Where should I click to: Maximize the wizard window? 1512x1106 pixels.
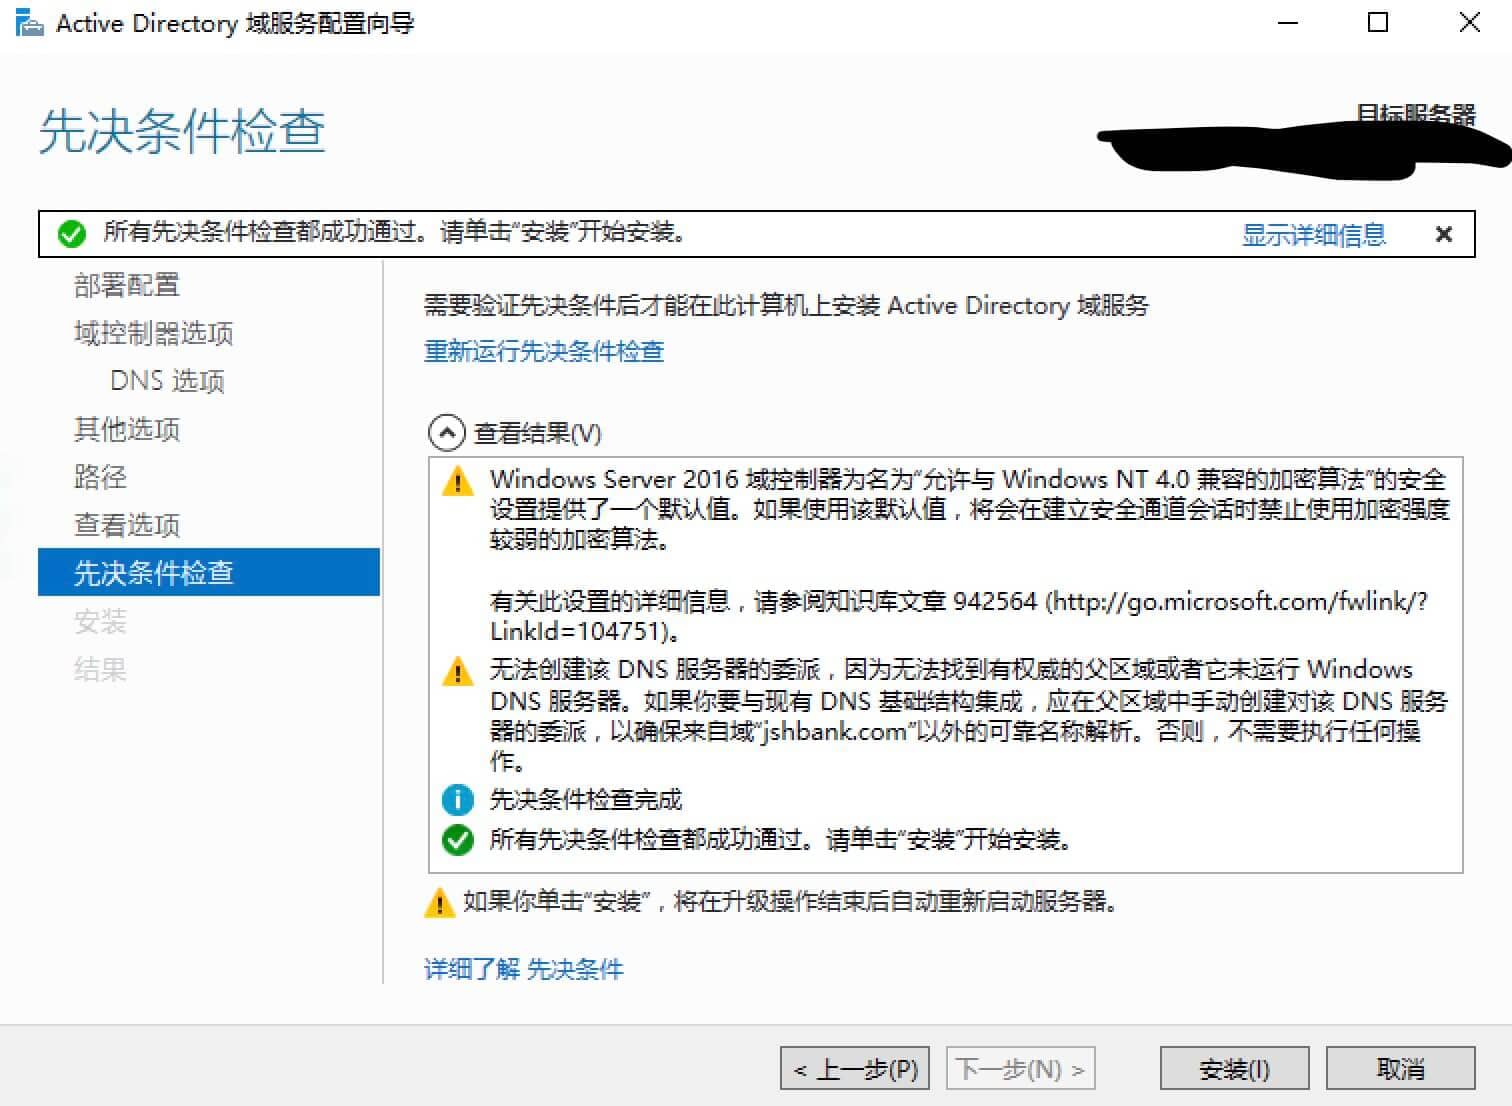point(1378,23)
